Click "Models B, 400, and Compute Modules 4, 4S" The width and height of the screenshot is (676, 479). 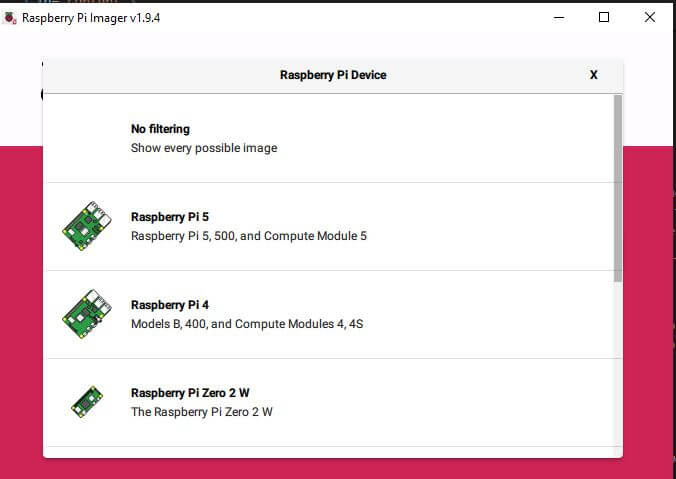[x=247, y=324]
